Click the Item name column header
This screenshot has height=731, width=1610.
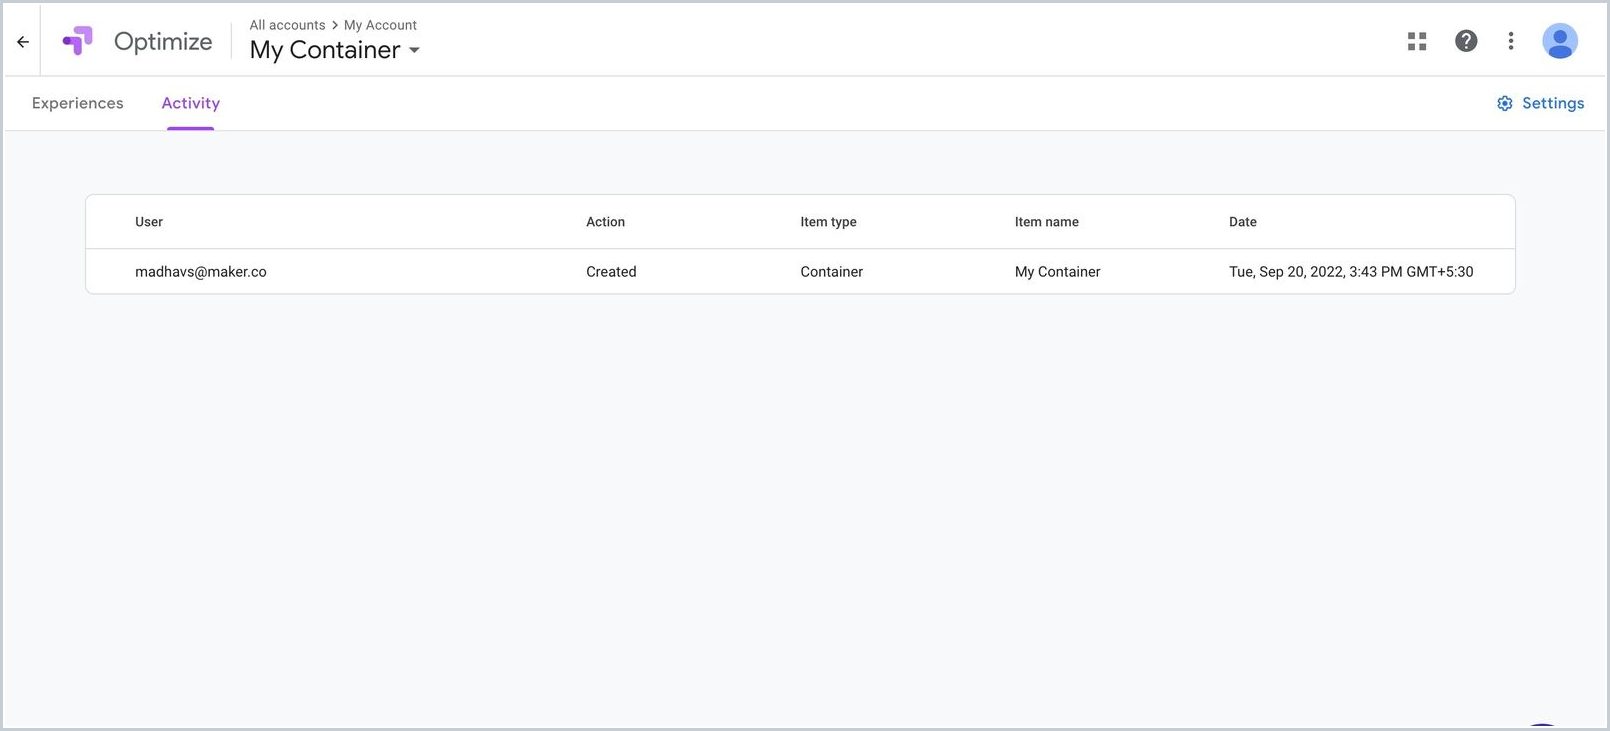(1047, 222)
